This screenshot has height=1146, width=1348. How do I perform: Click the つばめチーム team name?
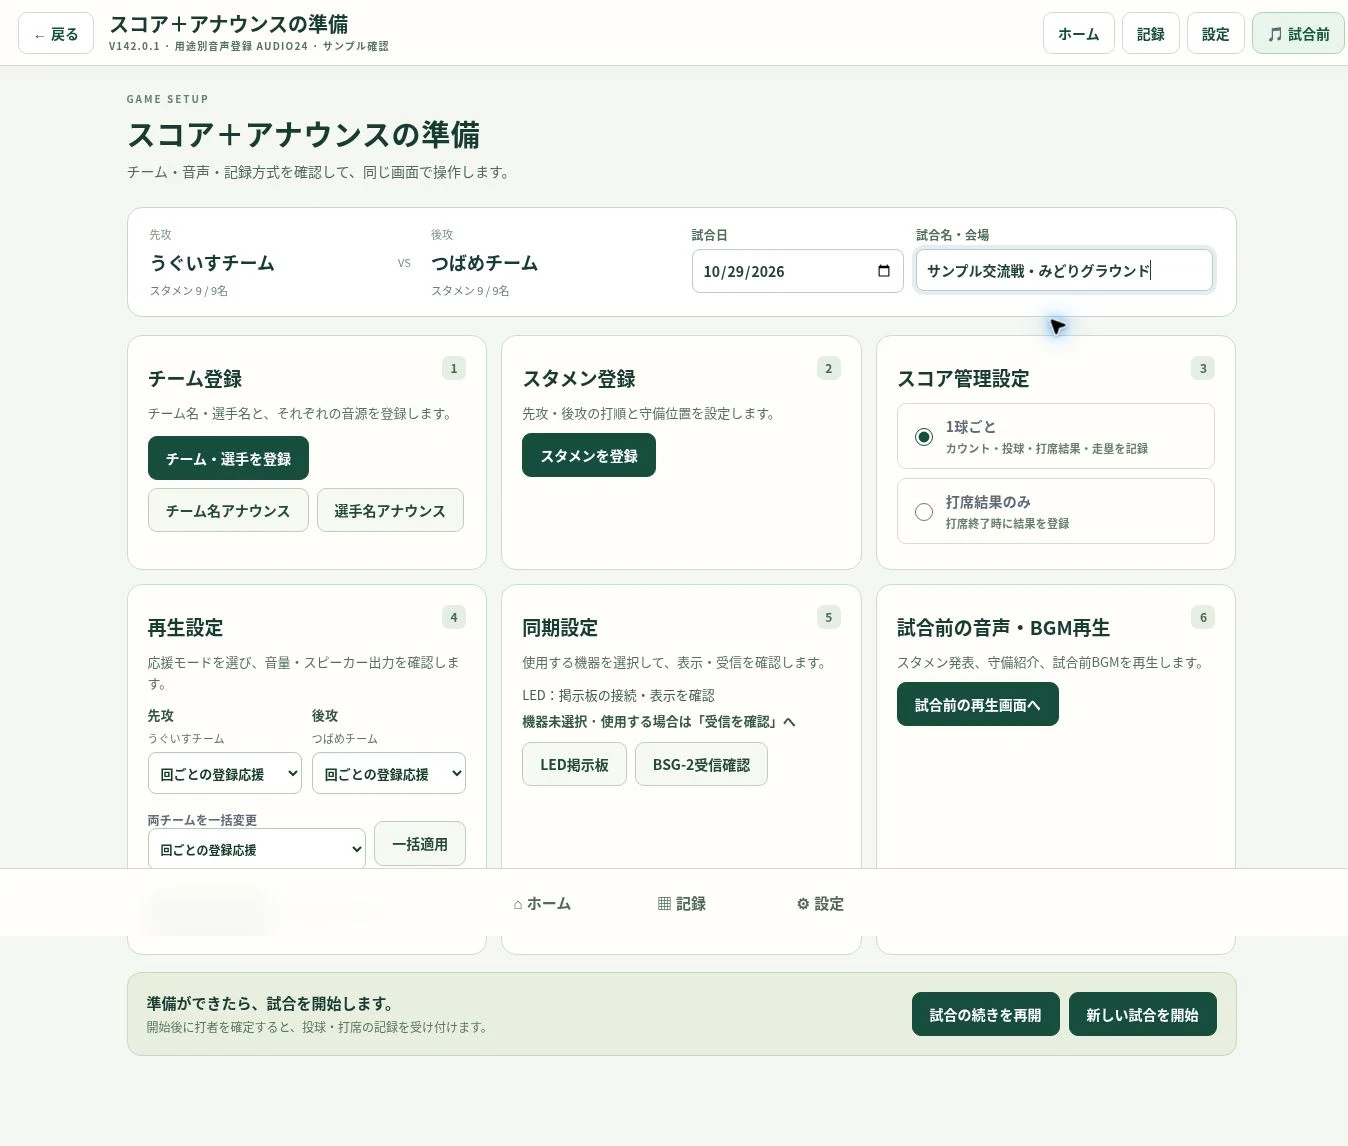pos(485,263)
